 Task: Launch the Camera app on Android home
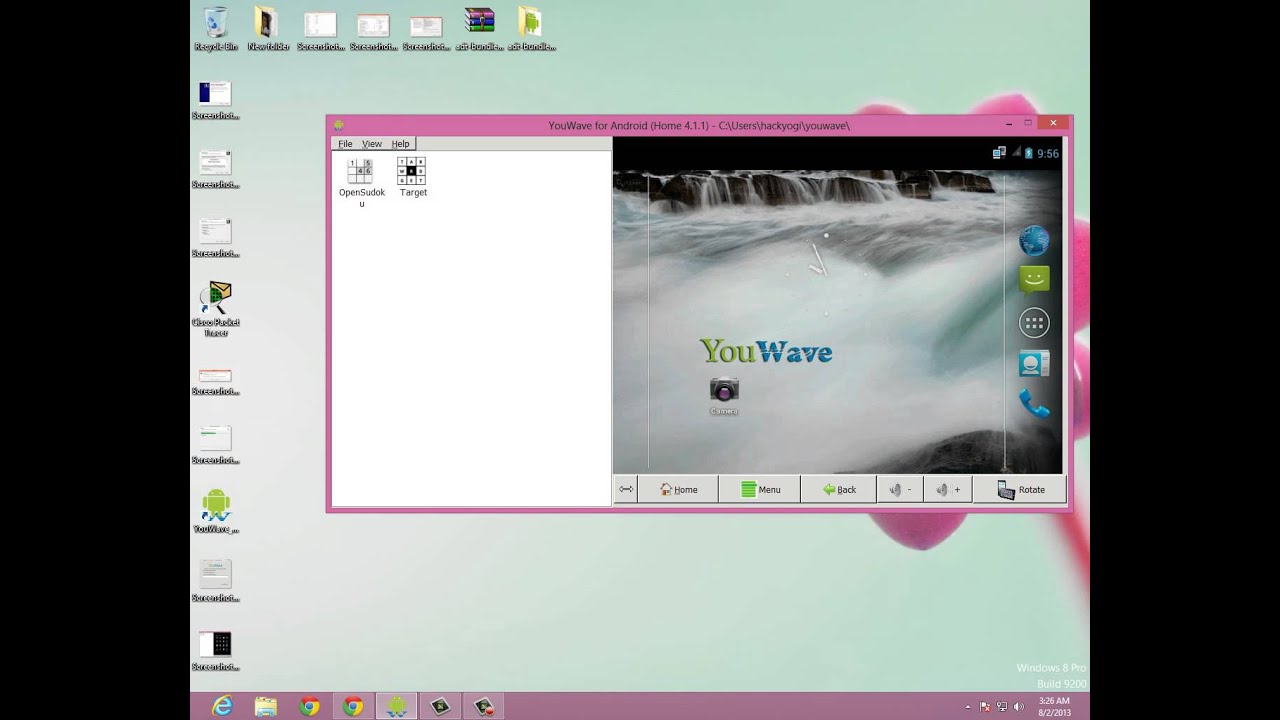click(x=724, y=396)
